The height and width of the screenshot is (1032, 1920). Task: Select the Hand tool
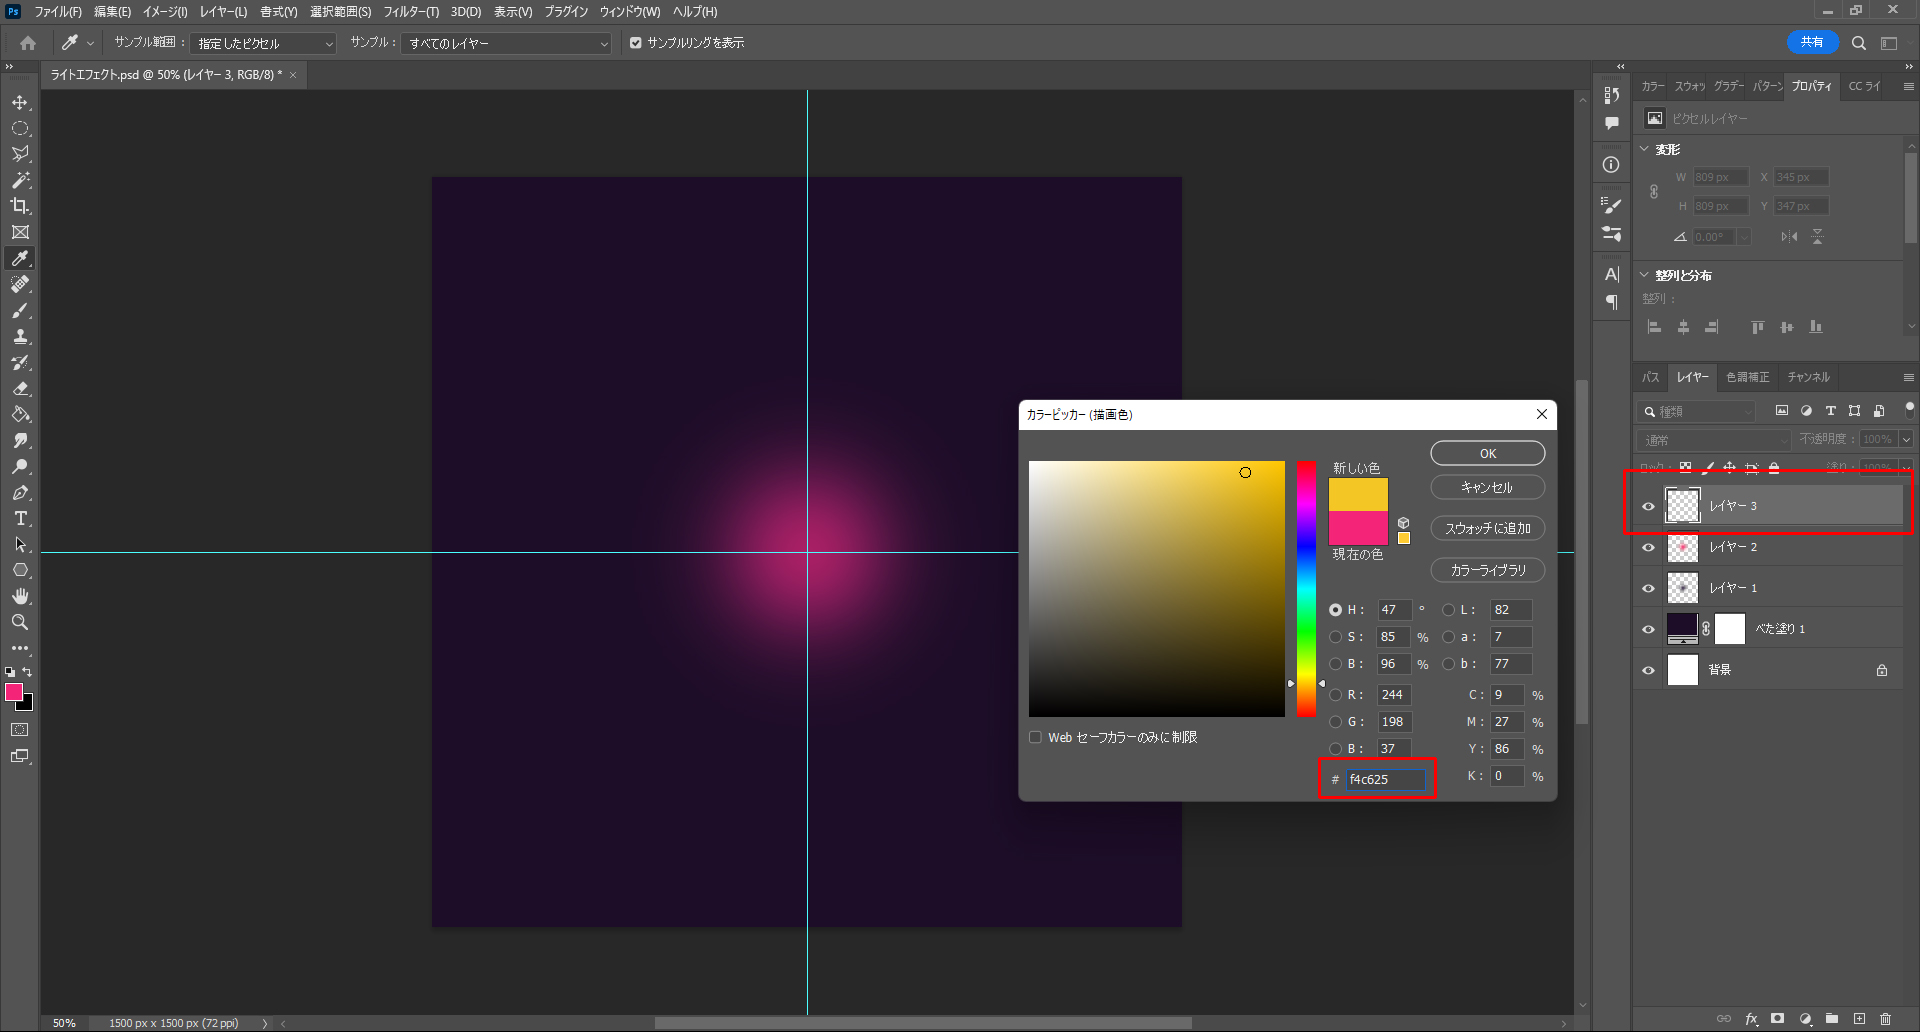20,597
